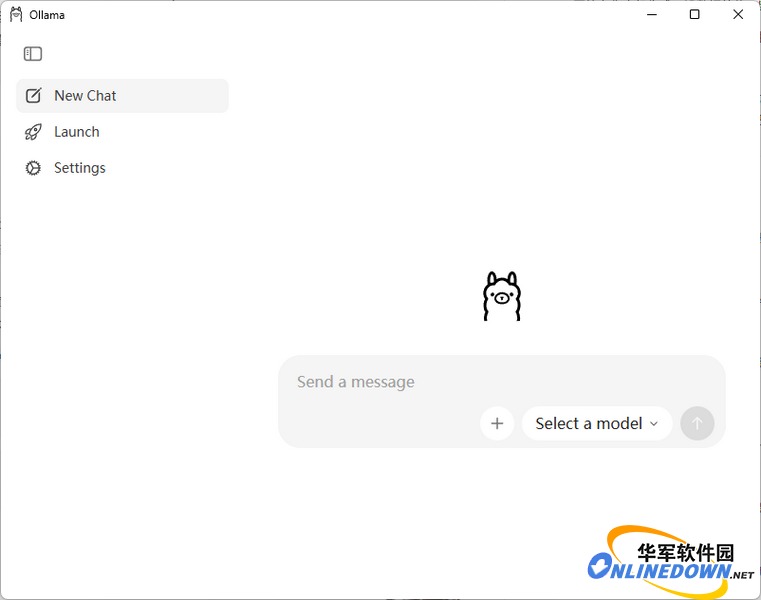This screenshot has width=761, height=600.
Task: Open the Launch section
Action: click(x=122, y=132)
